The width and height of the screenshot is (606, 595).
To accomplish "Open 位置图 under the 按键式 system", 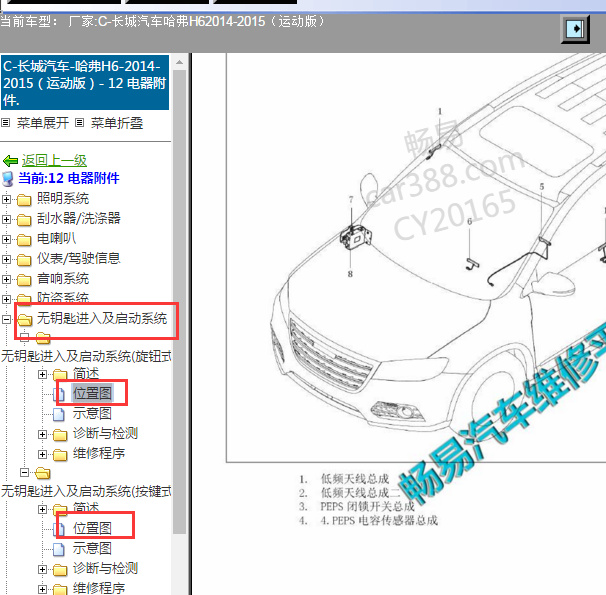I will [92, 529].
